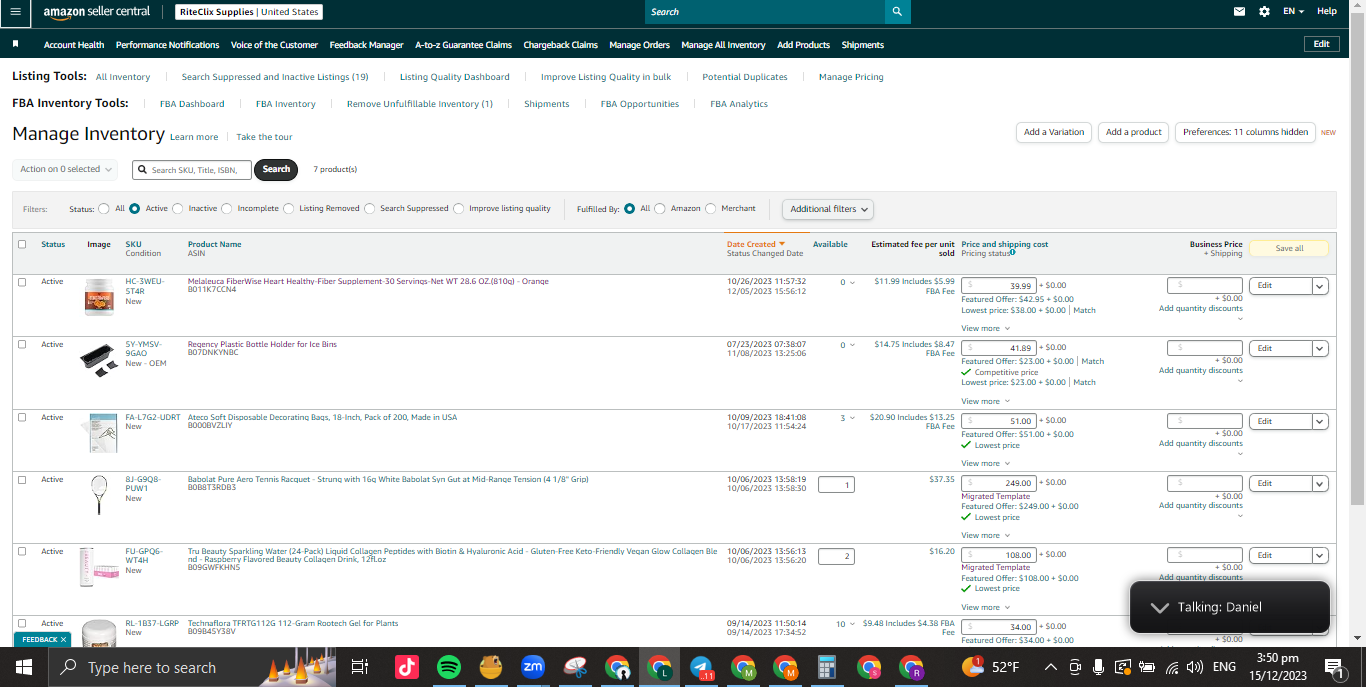Click the FiberWise supplement product image
The image size is (1366, 687).
99,297
